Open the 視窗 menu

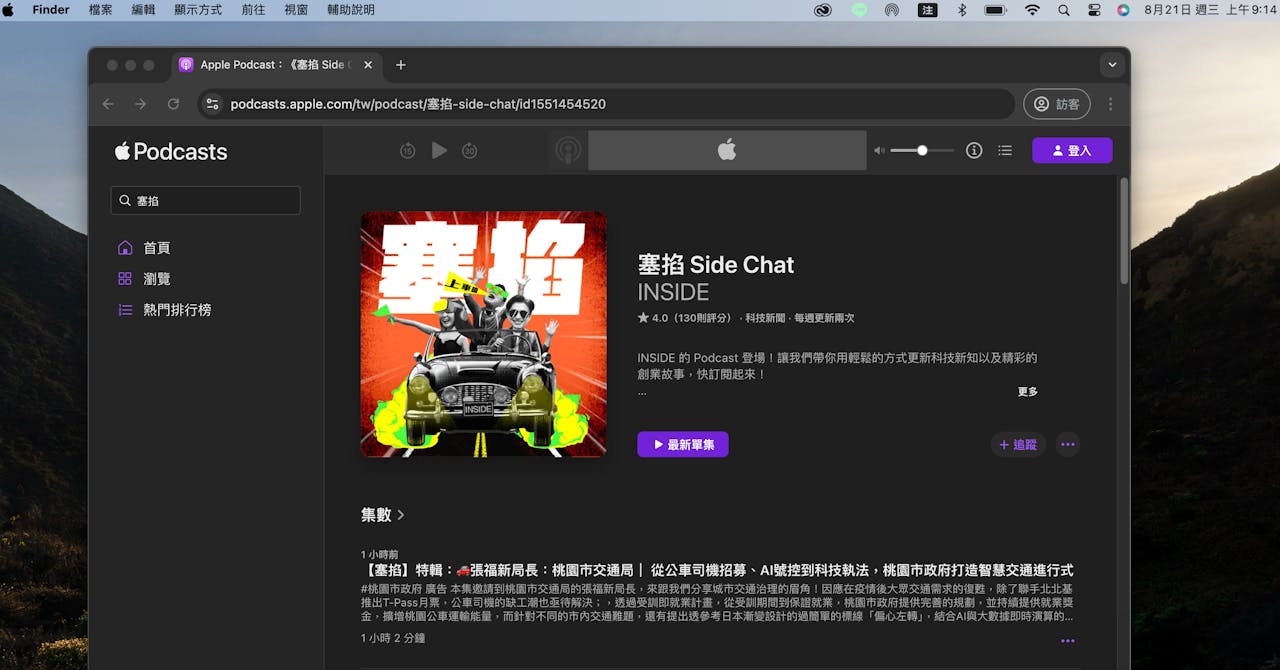(296, 10)
